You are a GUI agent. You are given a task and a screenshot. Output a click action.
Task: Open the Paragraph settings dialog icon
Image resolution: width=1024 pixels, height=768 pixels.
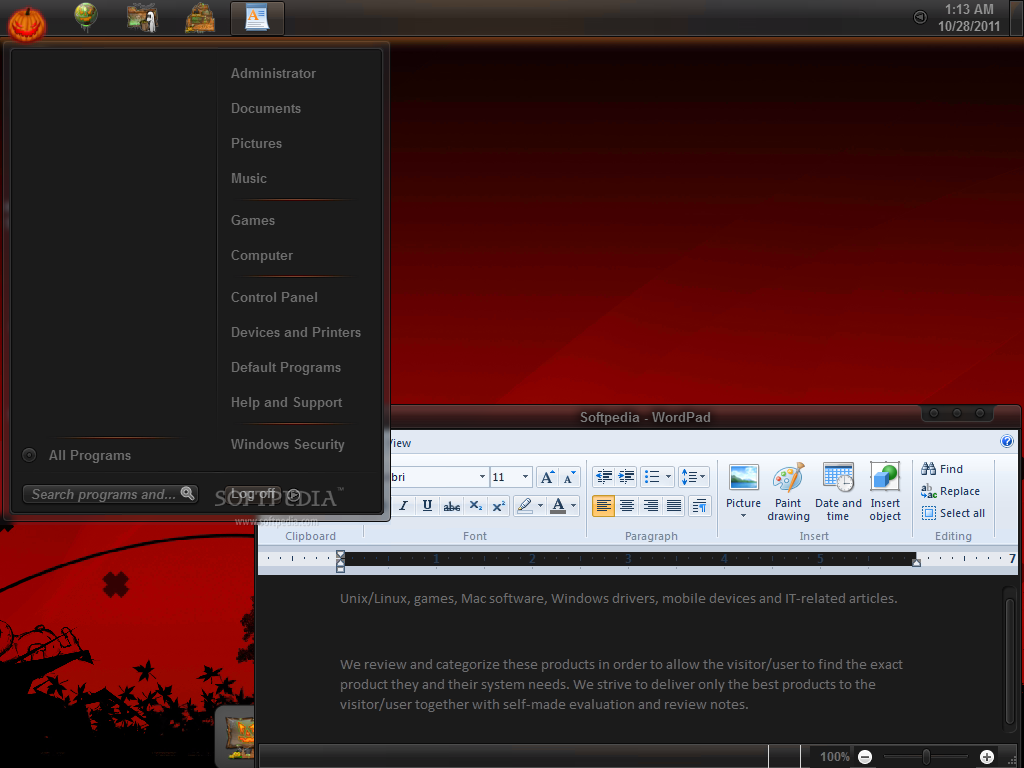coord(699,505)
